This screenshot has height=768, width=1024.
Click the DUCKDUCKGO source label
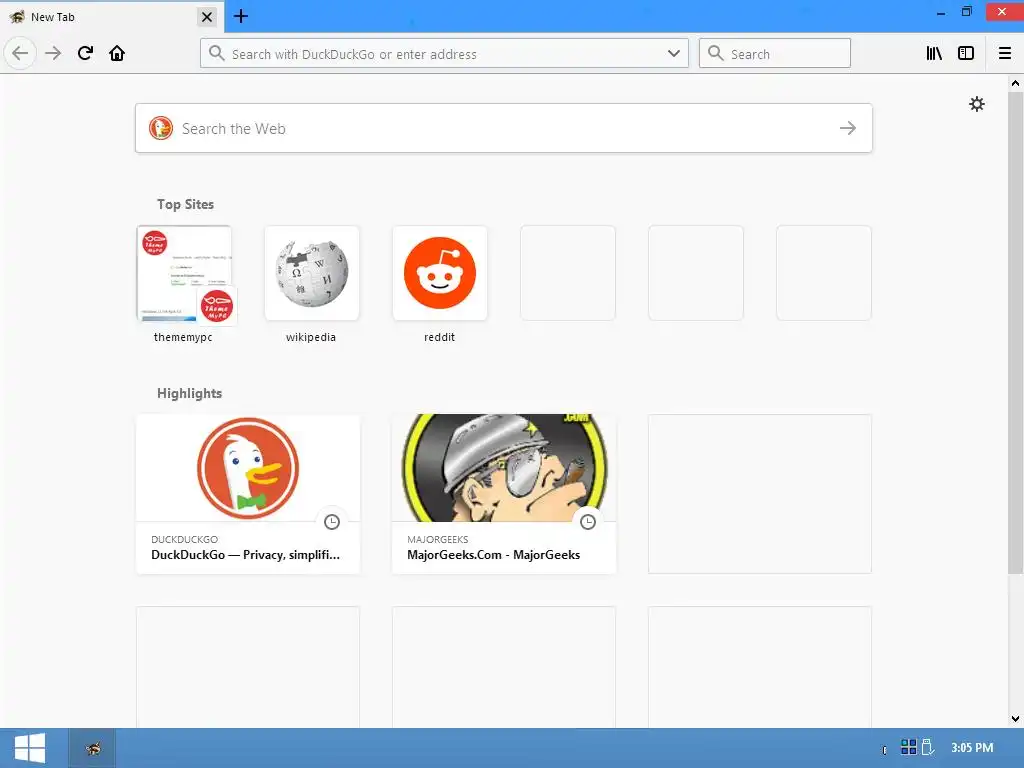click(184, 539)
